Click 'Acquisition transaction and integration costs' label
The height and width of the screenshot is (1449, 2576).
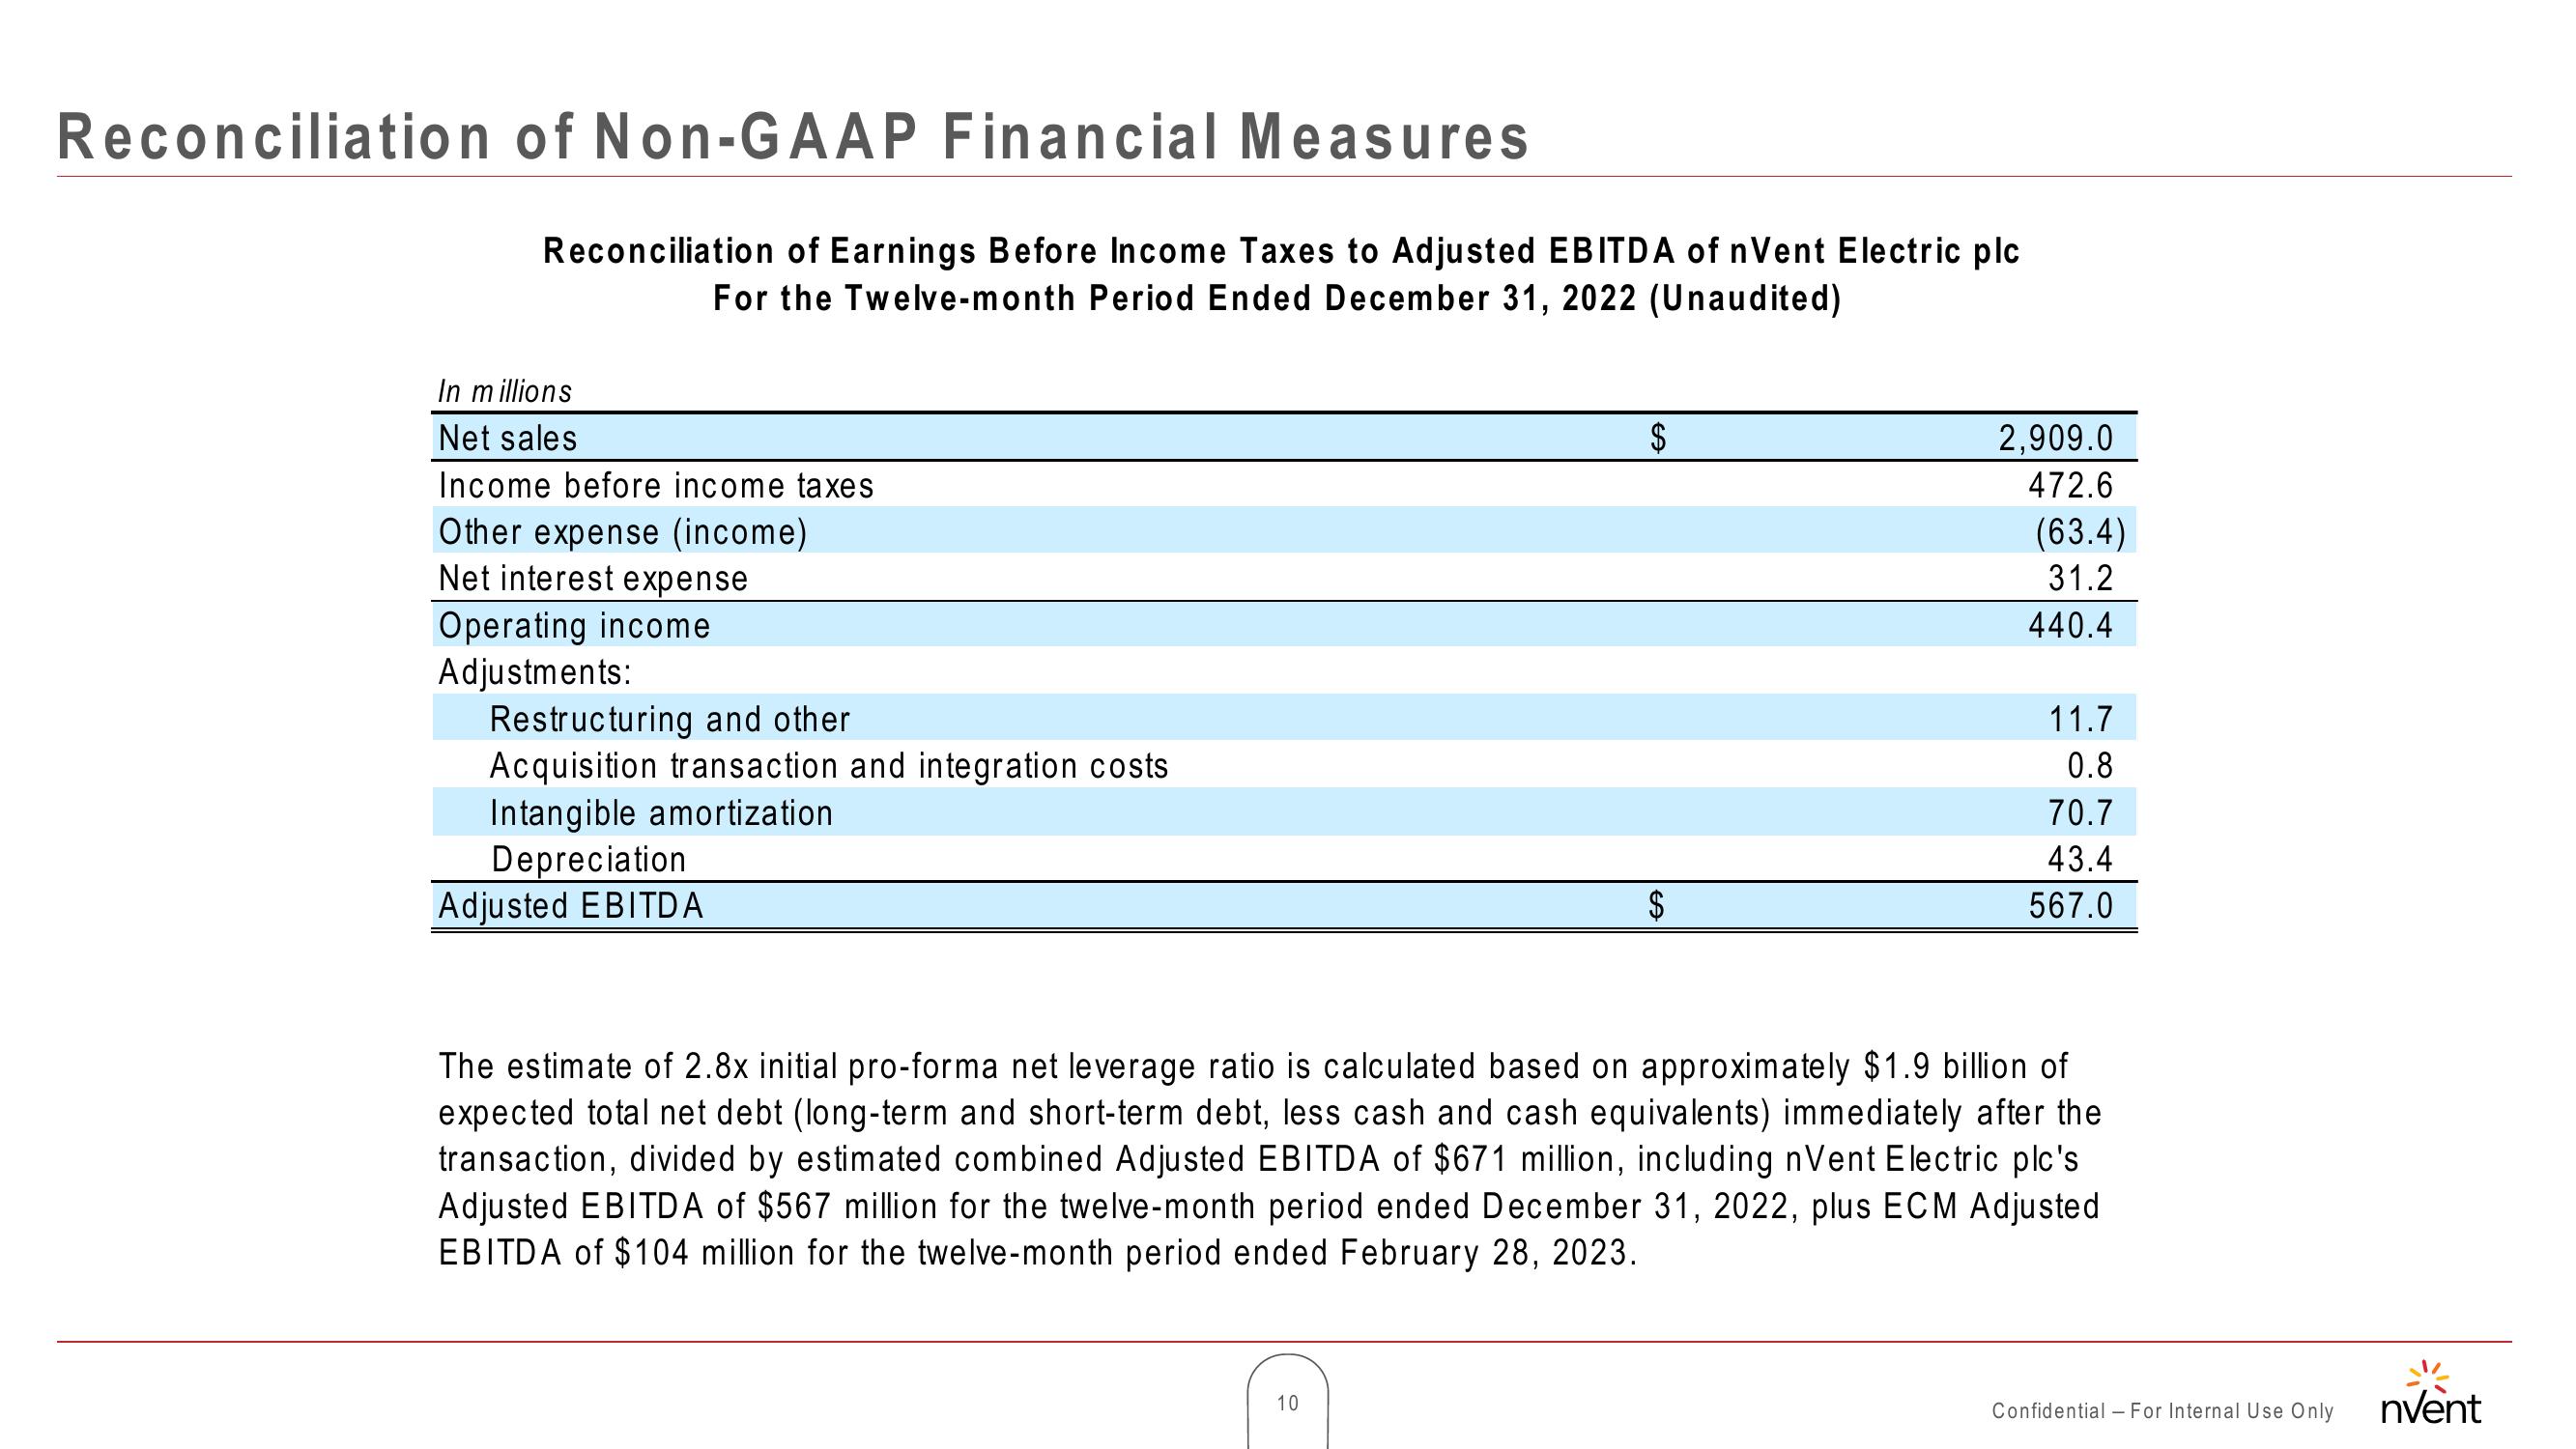click(829, 766)
